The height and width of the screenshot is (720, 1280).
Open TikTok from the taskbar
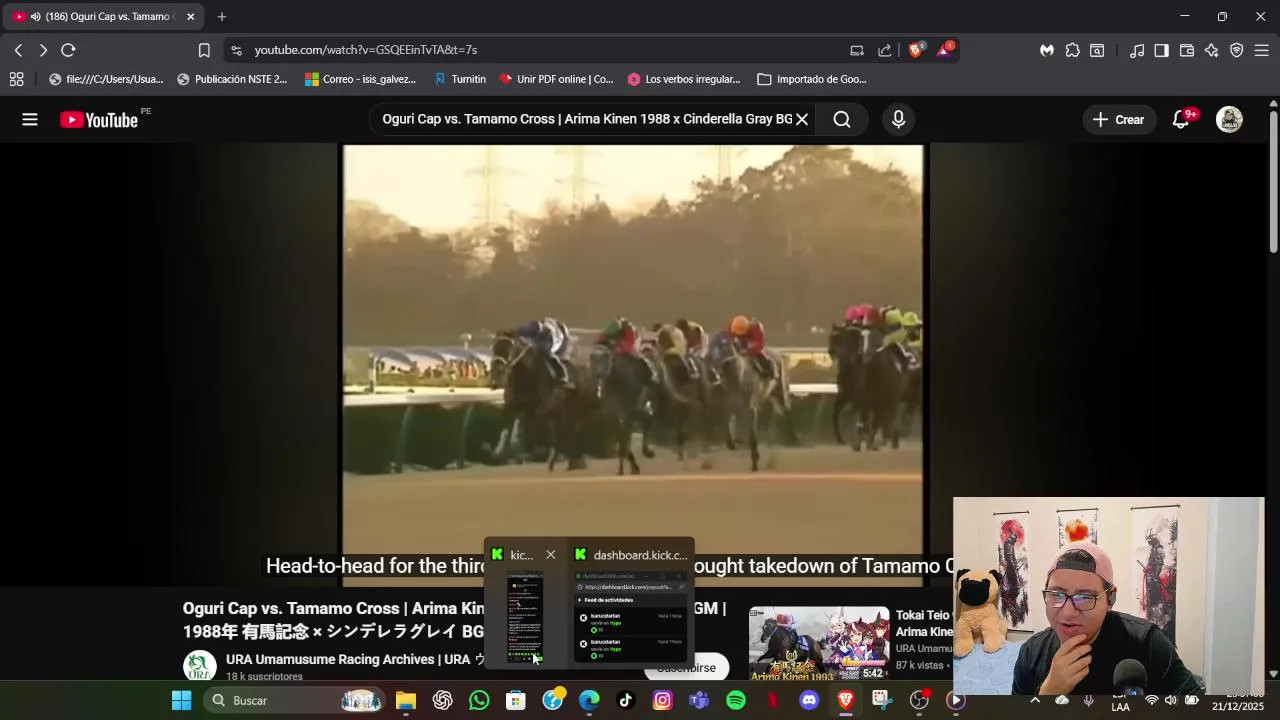click(625, 700)
